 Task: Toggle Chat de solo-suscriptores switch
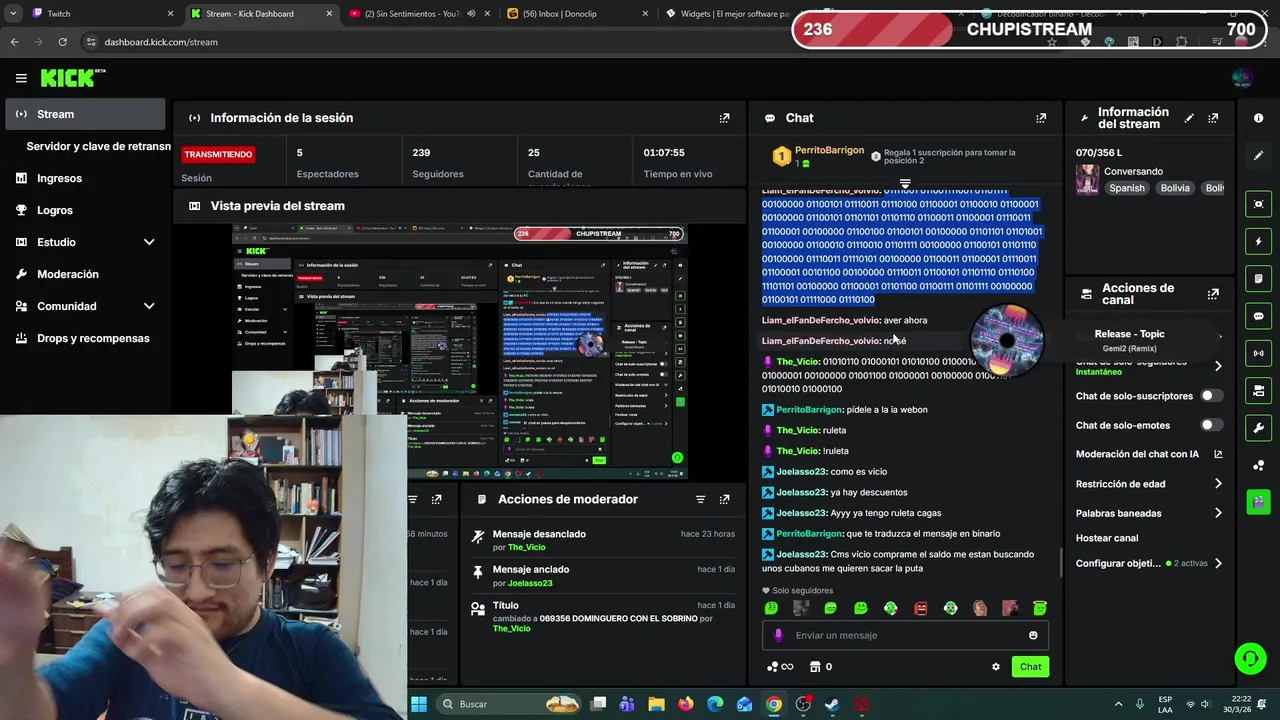[x=1211, y=396]
